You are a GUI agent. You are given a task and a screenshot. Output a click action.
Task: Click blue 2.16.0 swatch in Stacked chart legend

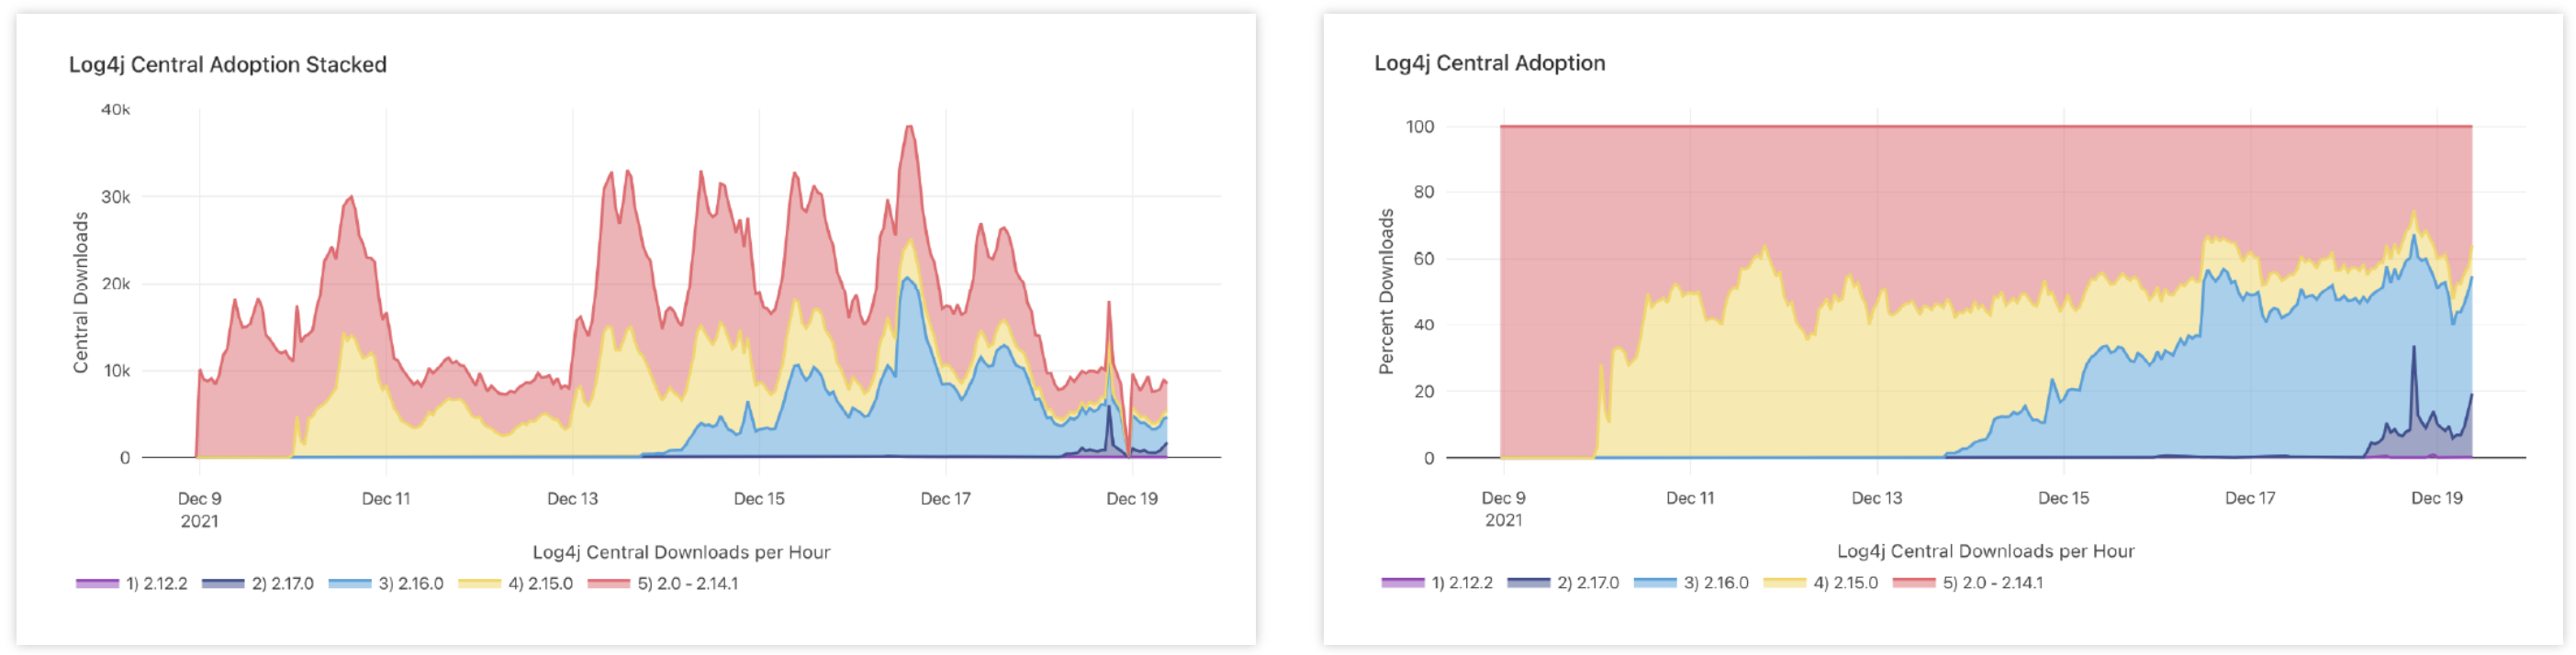(x=350, y=583)
